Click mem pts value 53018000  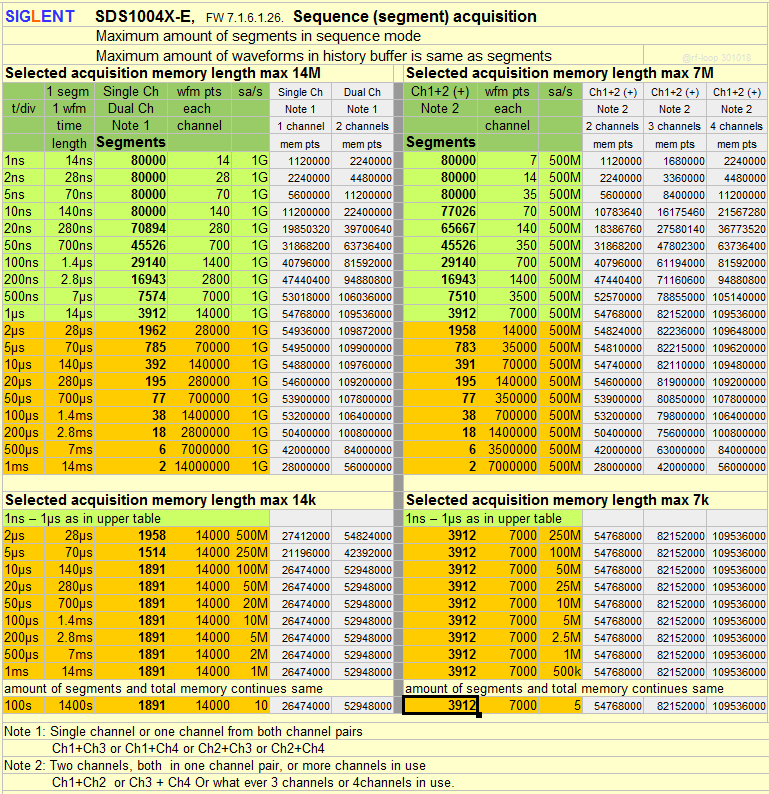pos(300,297)
